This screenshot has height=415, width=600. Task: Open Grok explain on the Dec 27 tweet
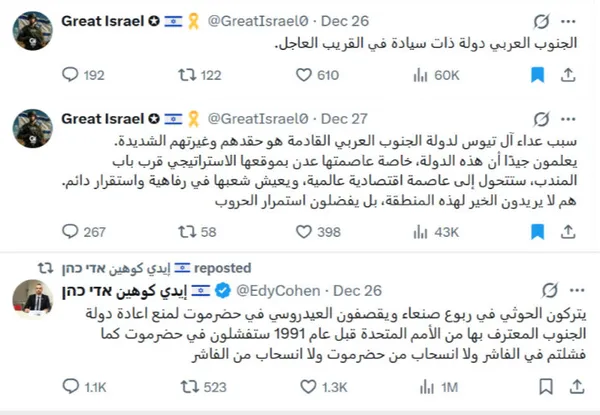(x=539, y=117)
